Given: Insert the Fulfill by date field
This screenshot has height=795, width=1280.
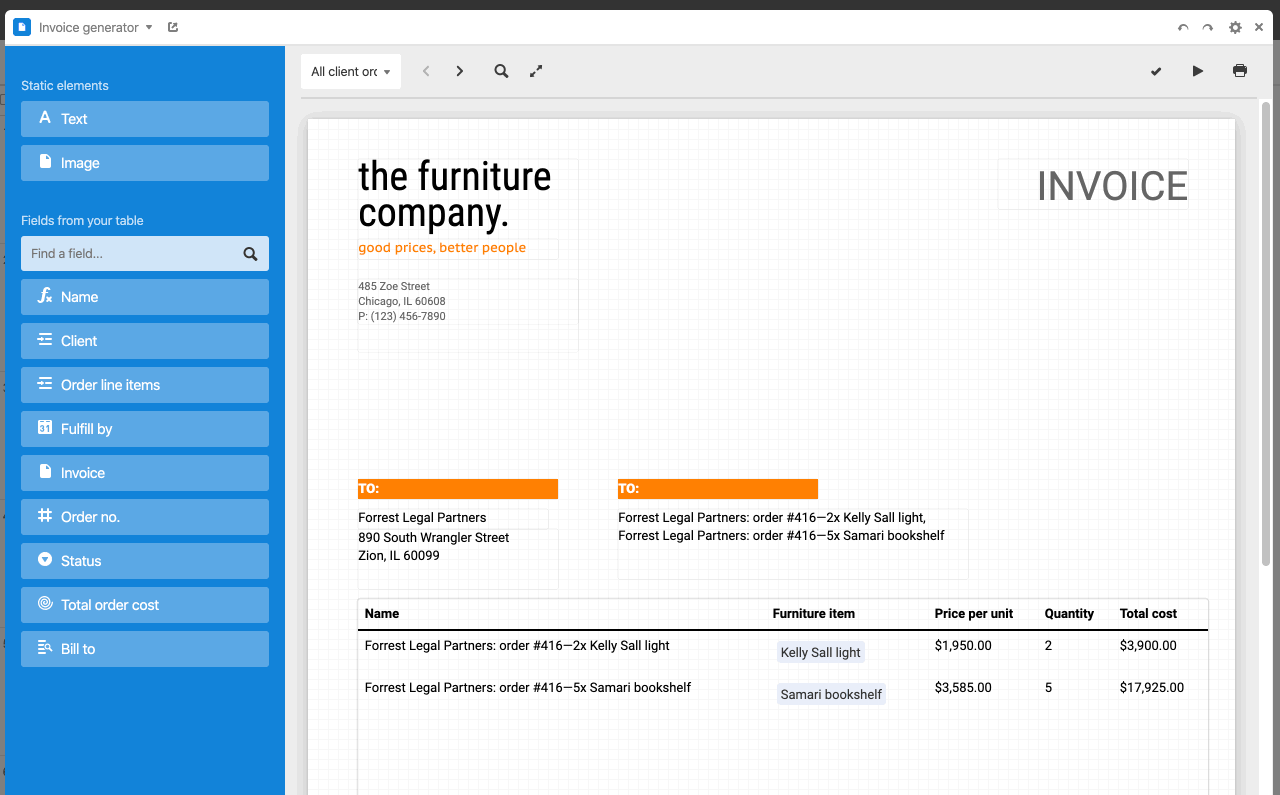Looking at the screenshot, I should tap(145, 429).
